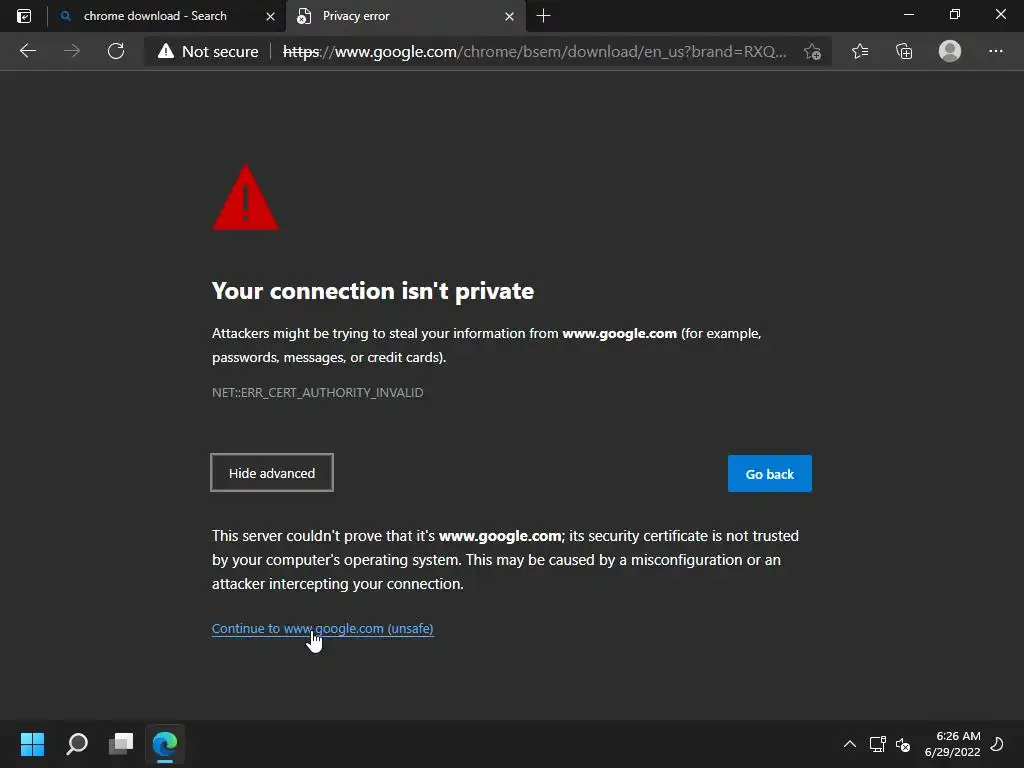
Task: Click the forward navigation arrow
Action: (72, 51)
